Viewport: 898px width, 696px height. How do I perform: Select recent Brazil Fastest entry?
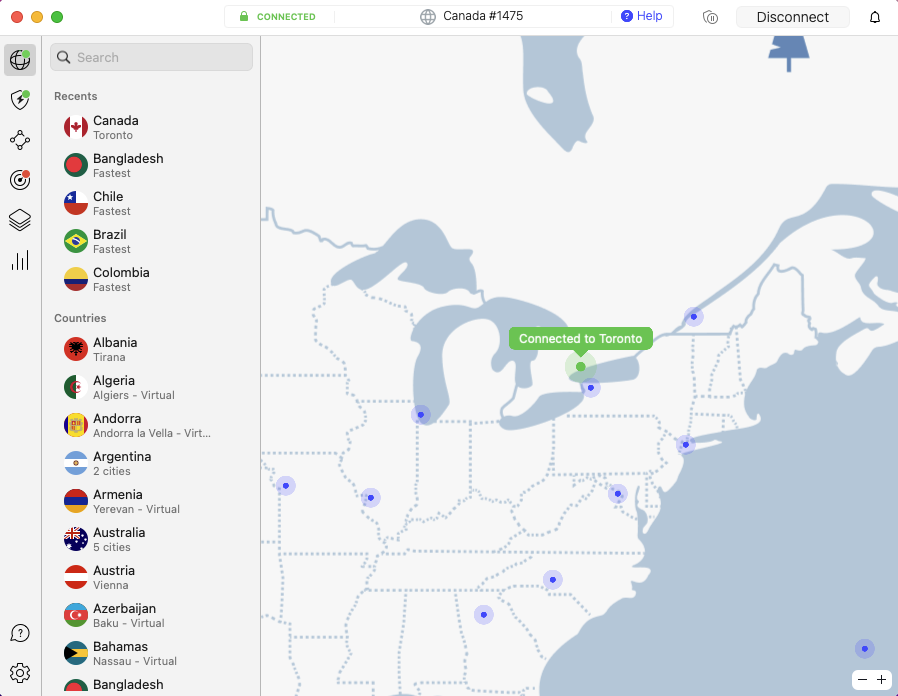(151, 241)
